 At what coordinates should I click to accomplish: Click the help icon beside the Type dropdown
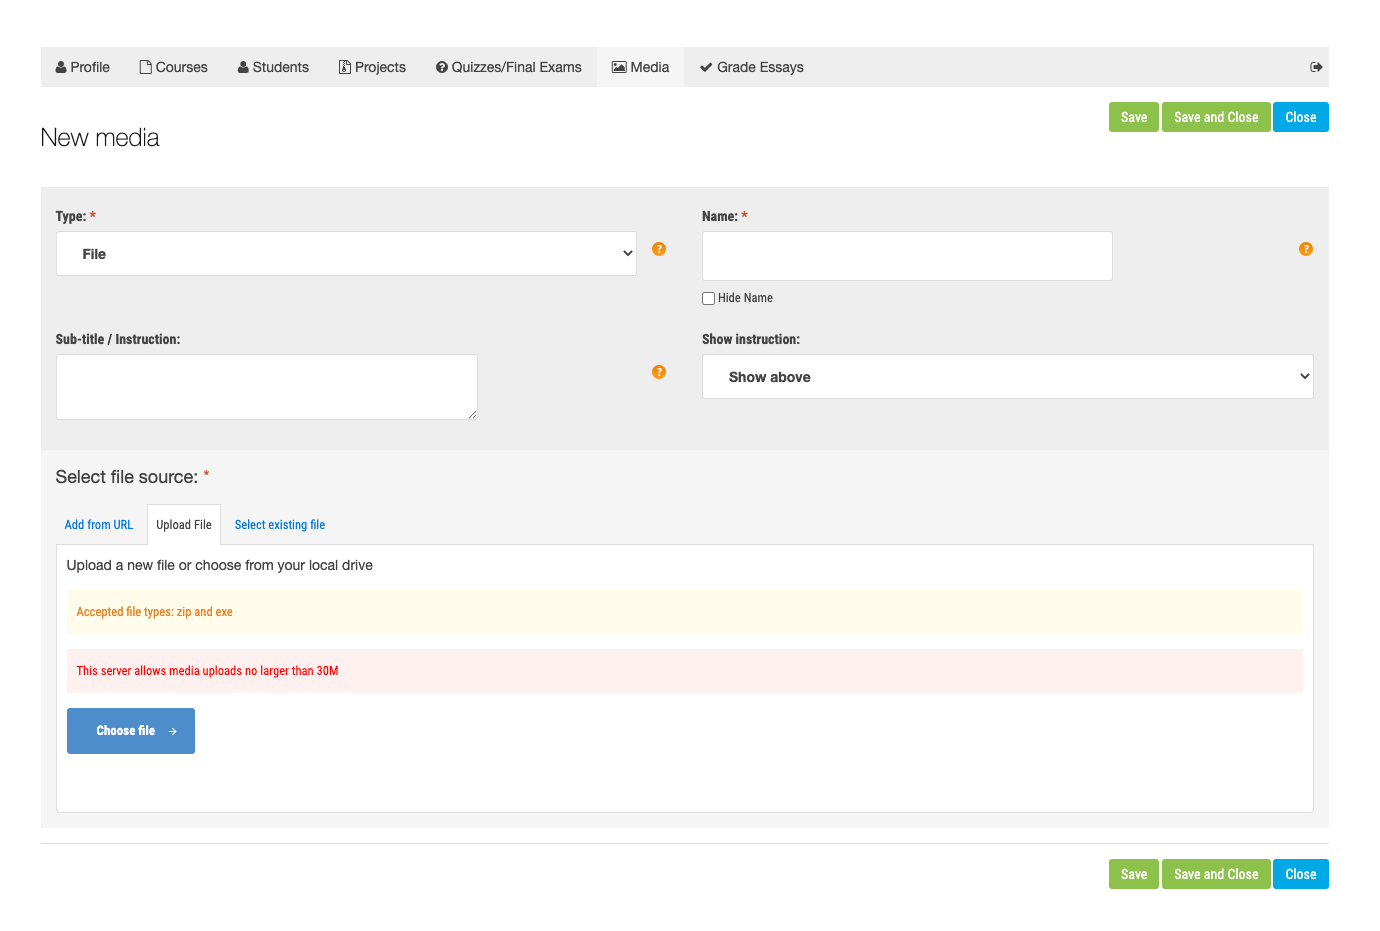point(659,249)
